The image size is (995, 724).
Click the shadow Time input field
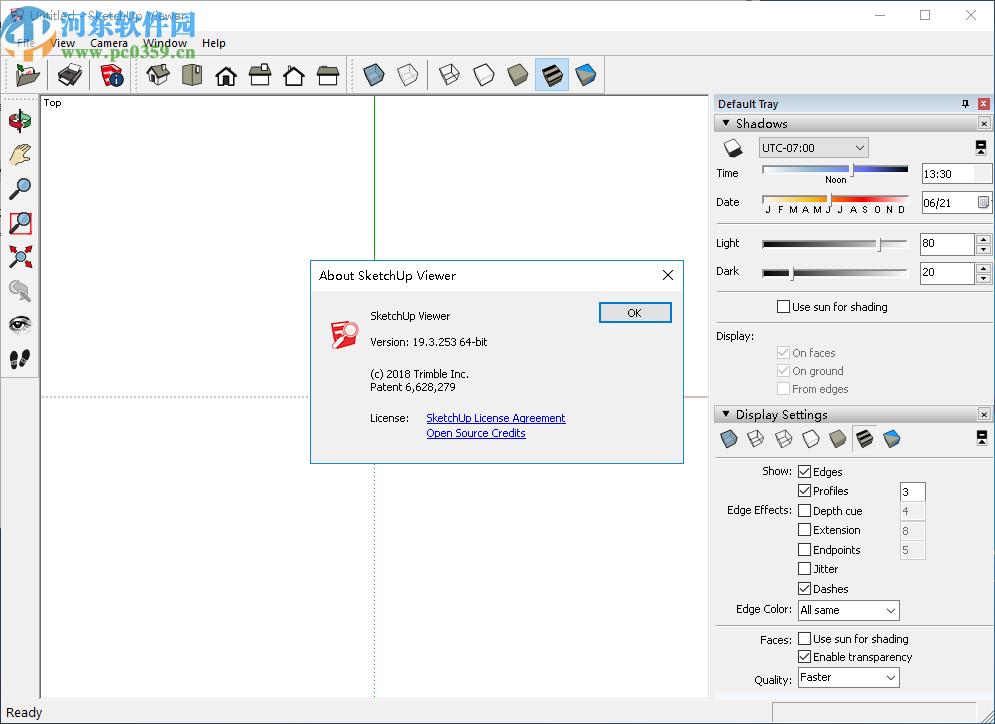tap(950, 172)
